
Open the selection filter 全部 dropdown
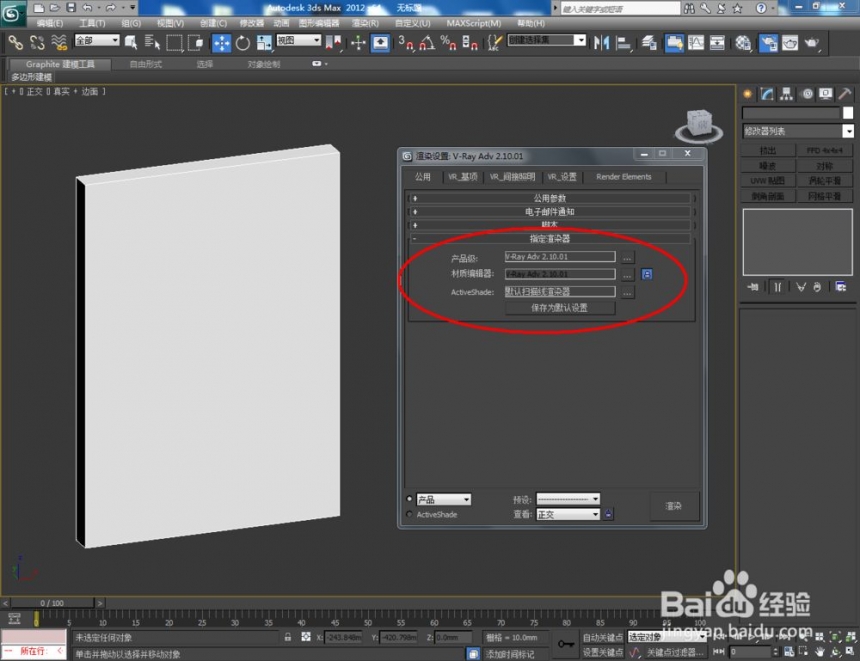tap(97, 40)
